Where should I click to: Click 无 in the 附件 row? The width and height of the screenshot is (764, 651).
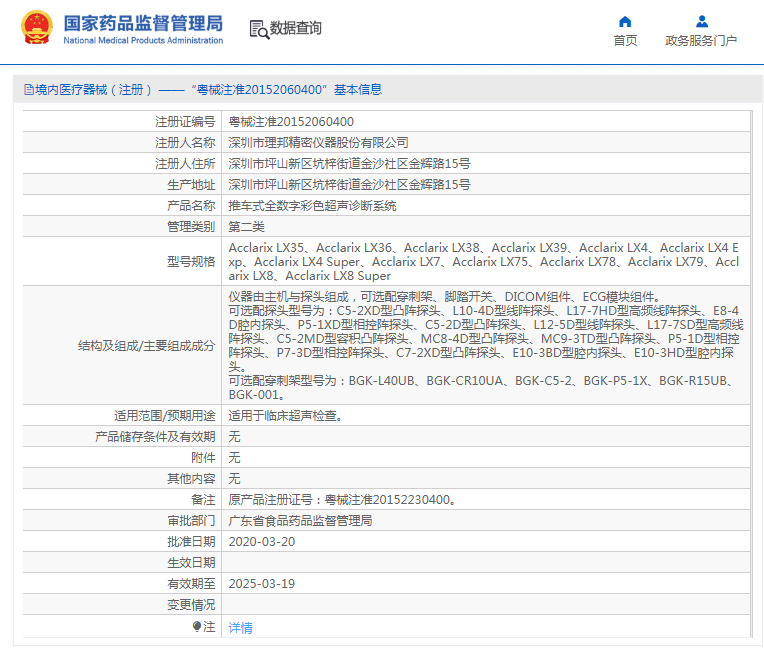[x=234, y=458]
